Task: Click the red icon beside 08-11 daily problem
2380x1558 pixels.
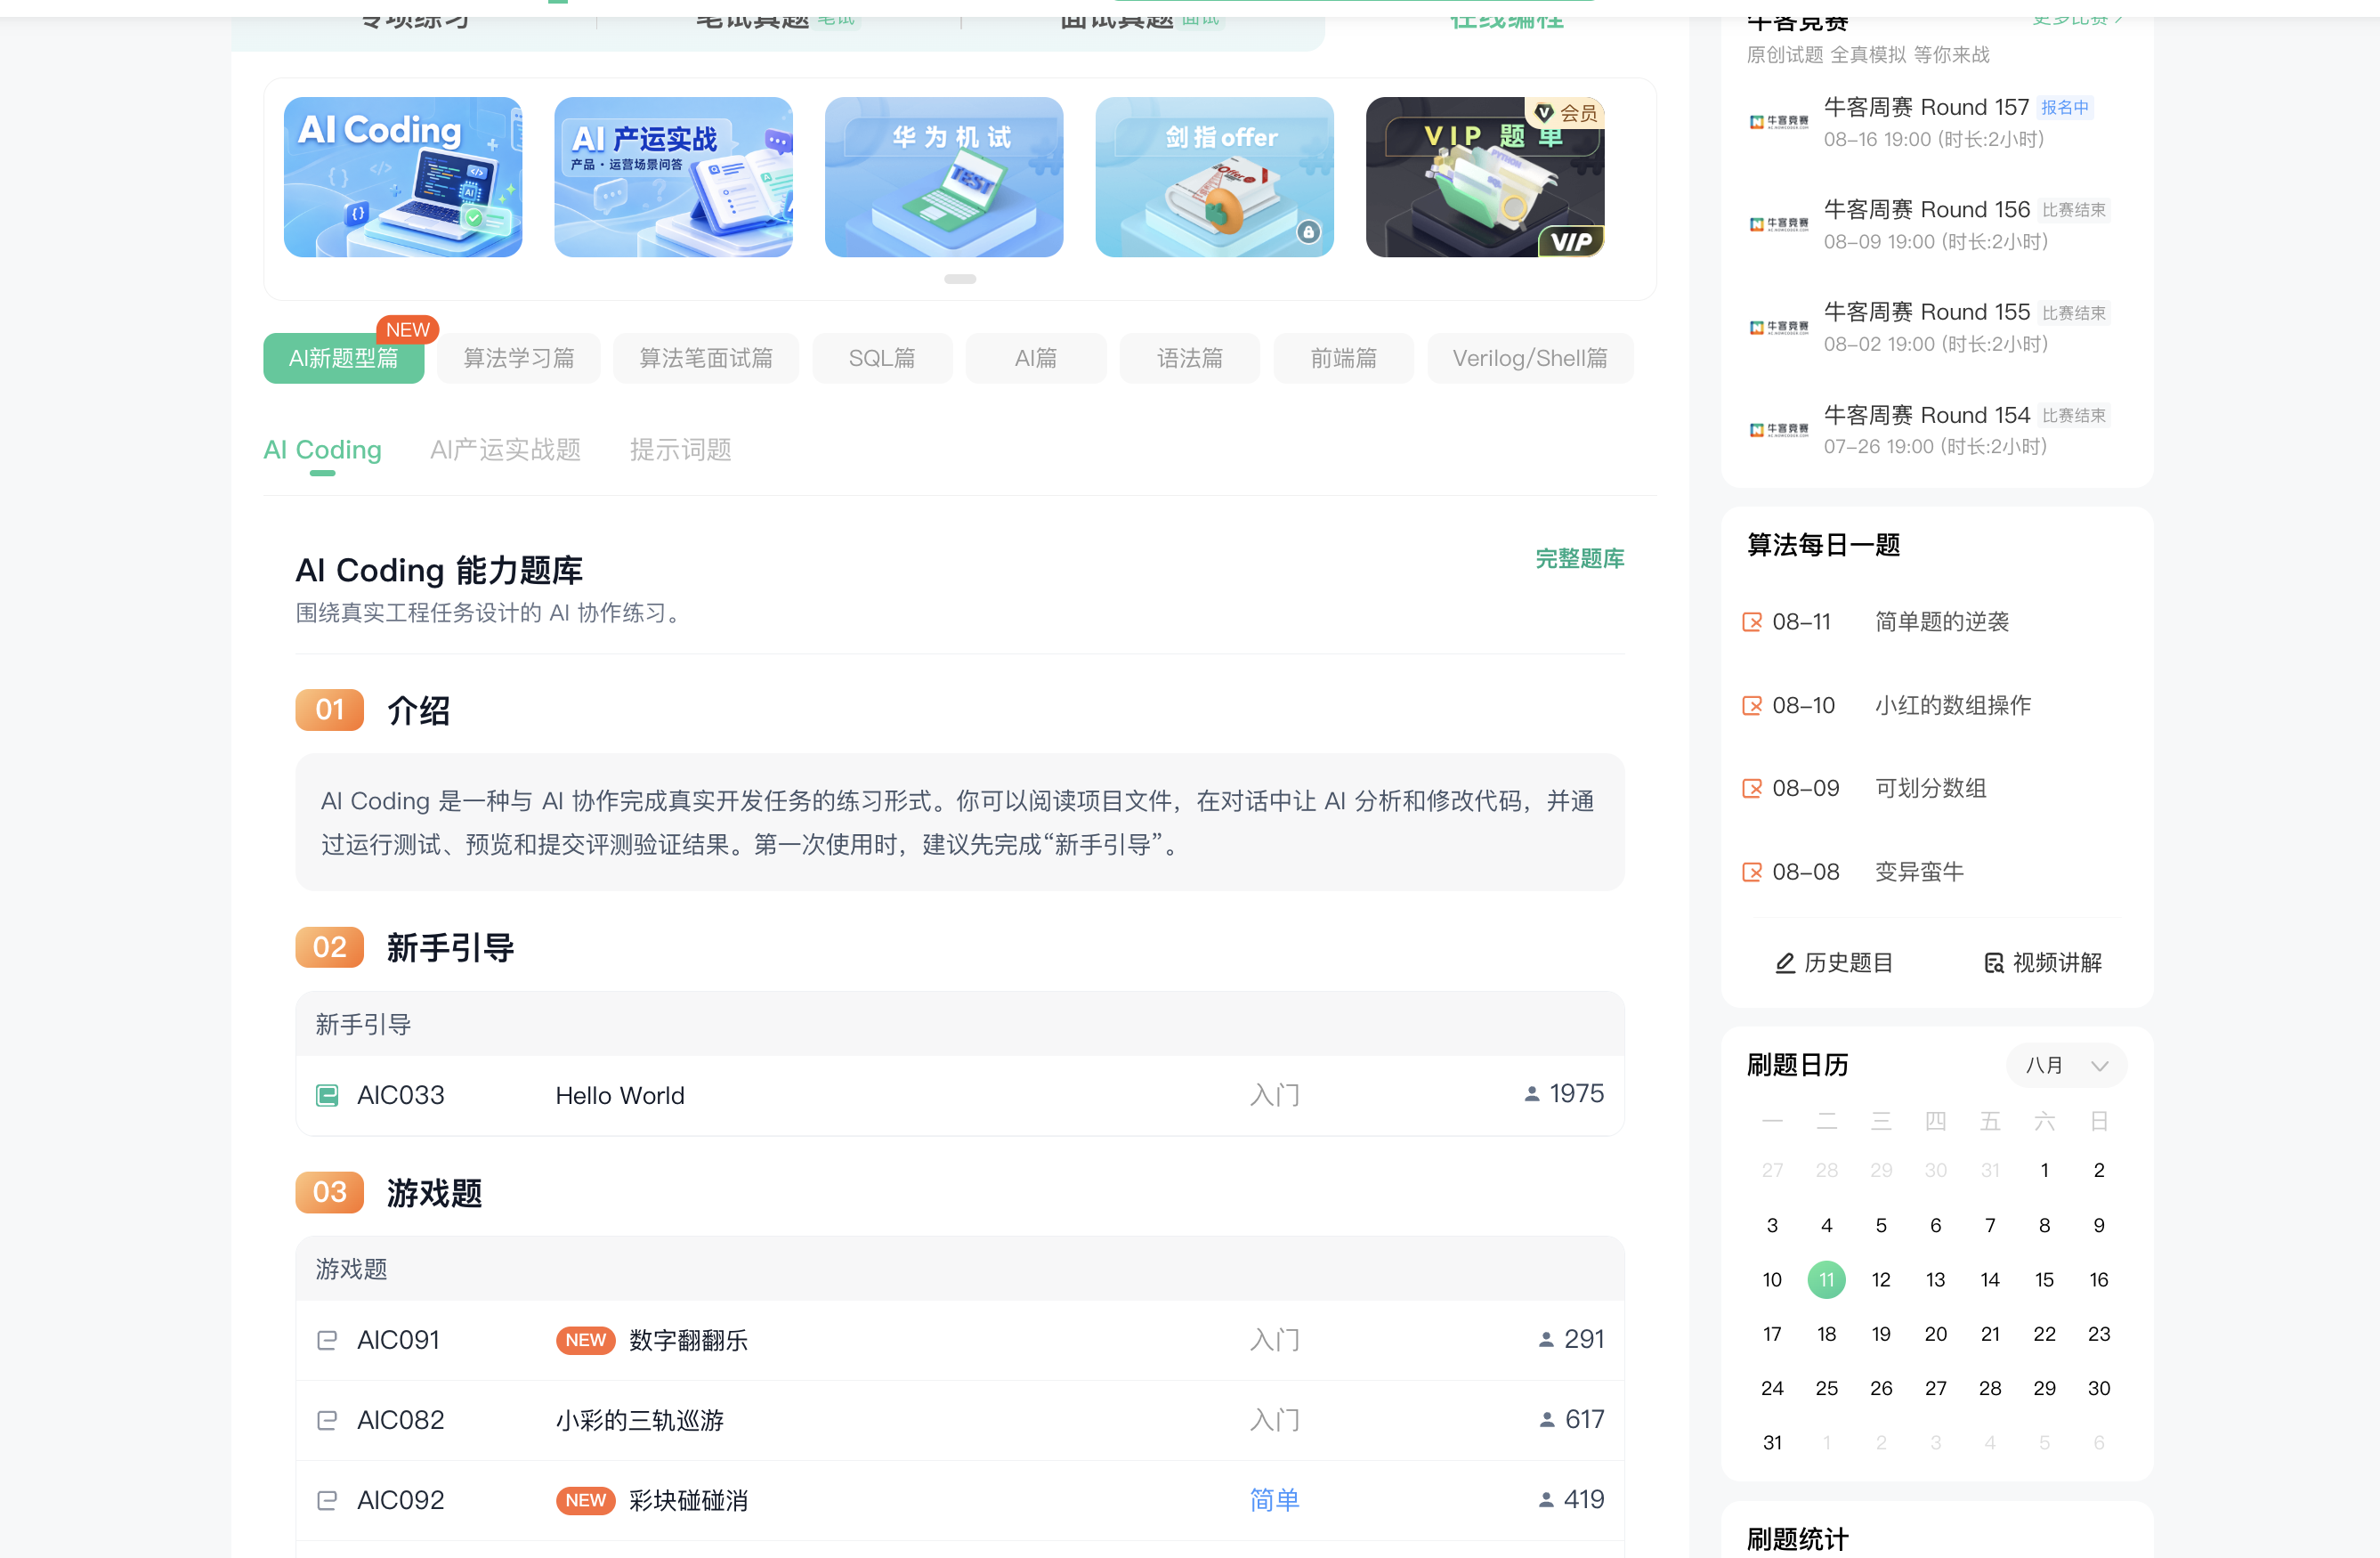Action: (1752, 622)
